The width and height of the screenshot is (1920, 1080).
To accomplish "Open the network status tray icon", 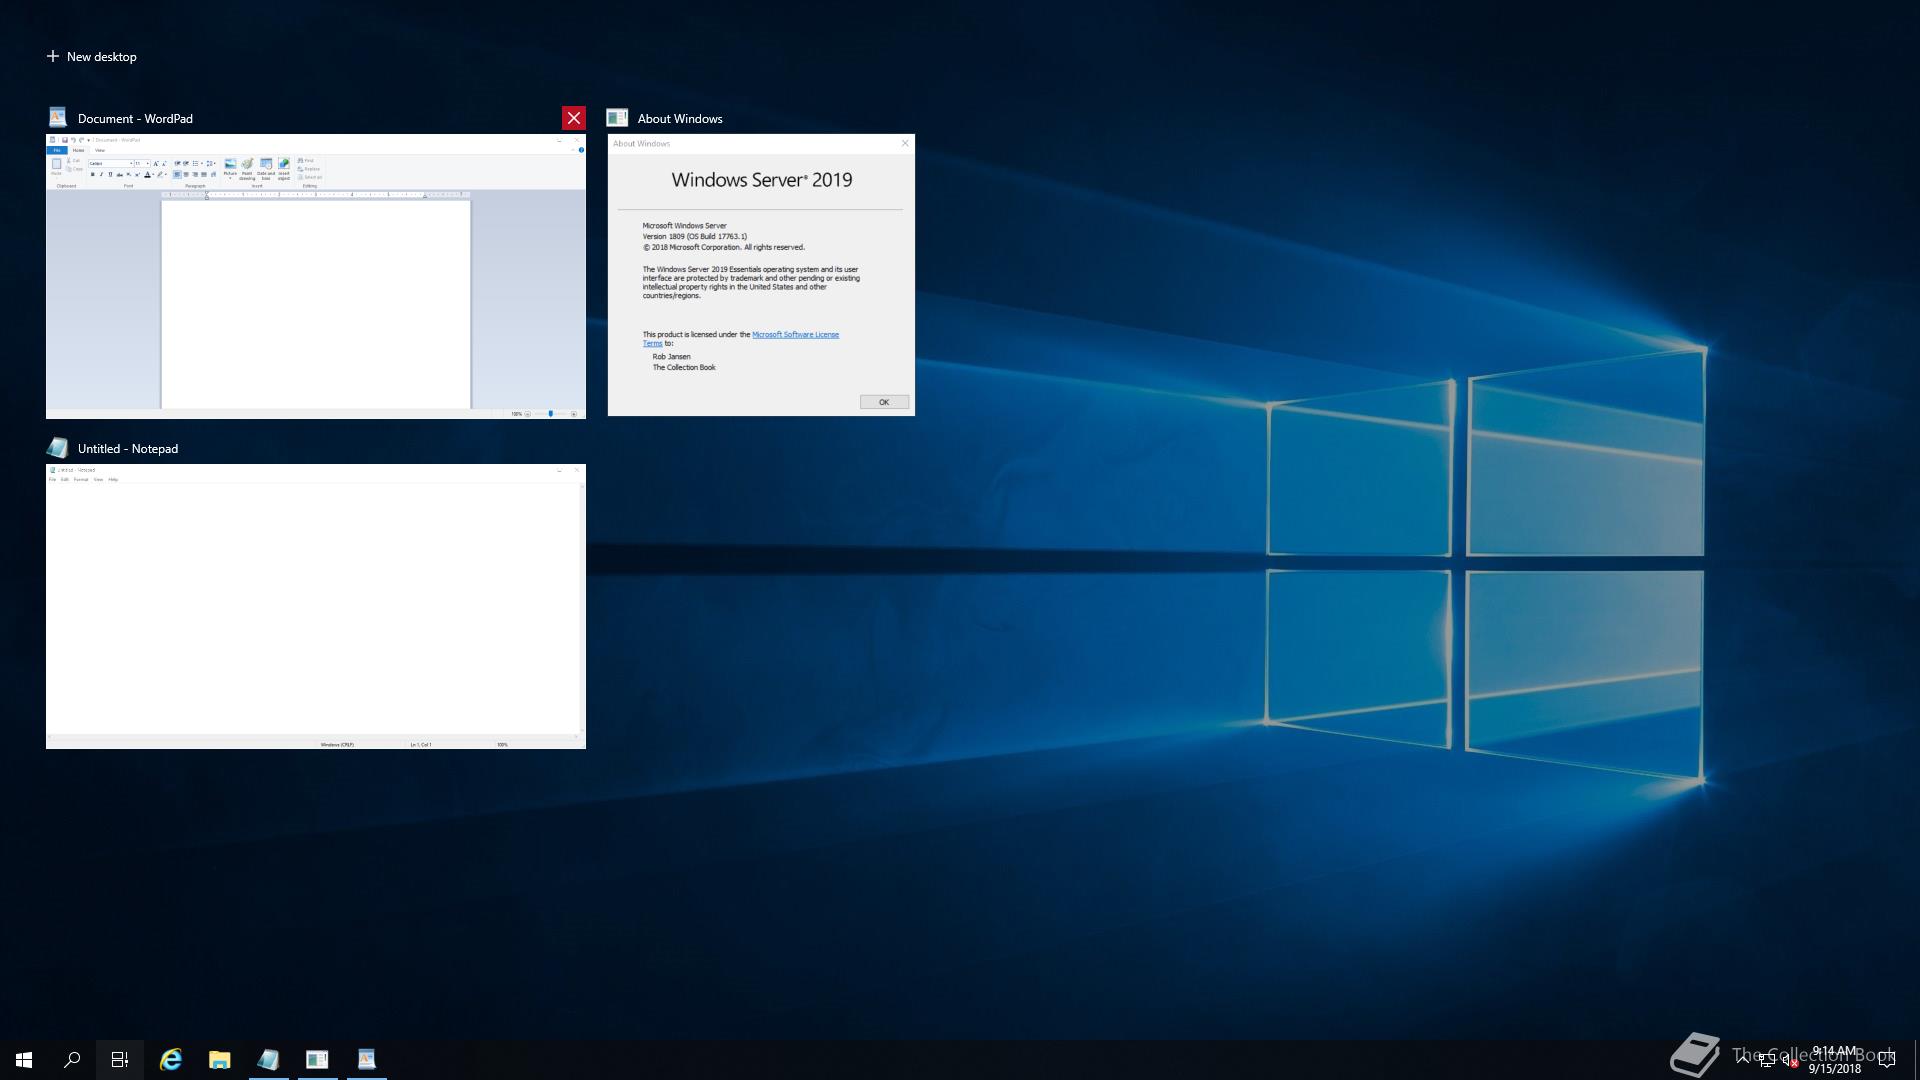I will point(1767,1060).
